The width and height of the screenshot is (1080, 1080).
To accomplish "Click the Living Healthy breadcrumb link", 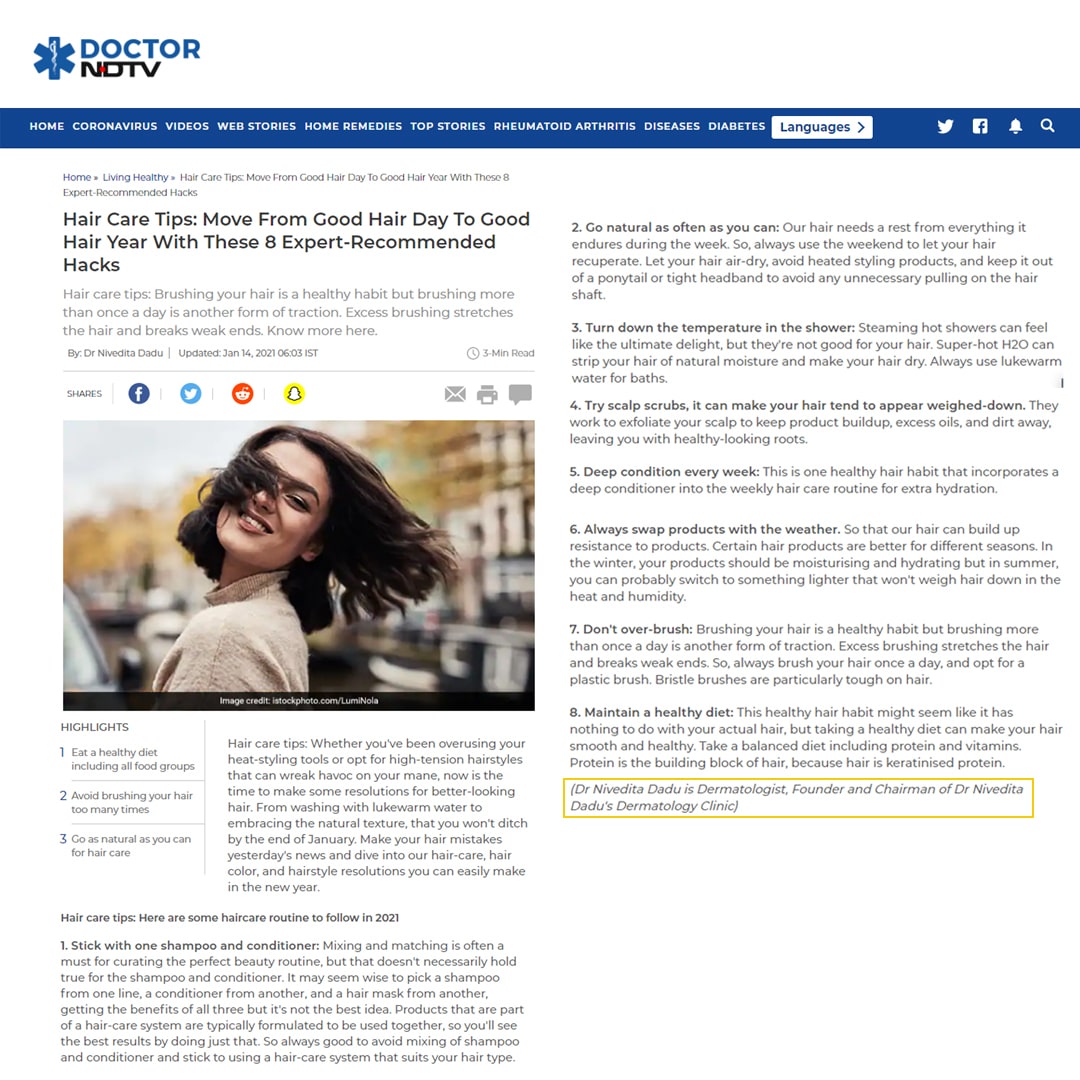I will 135,178.
